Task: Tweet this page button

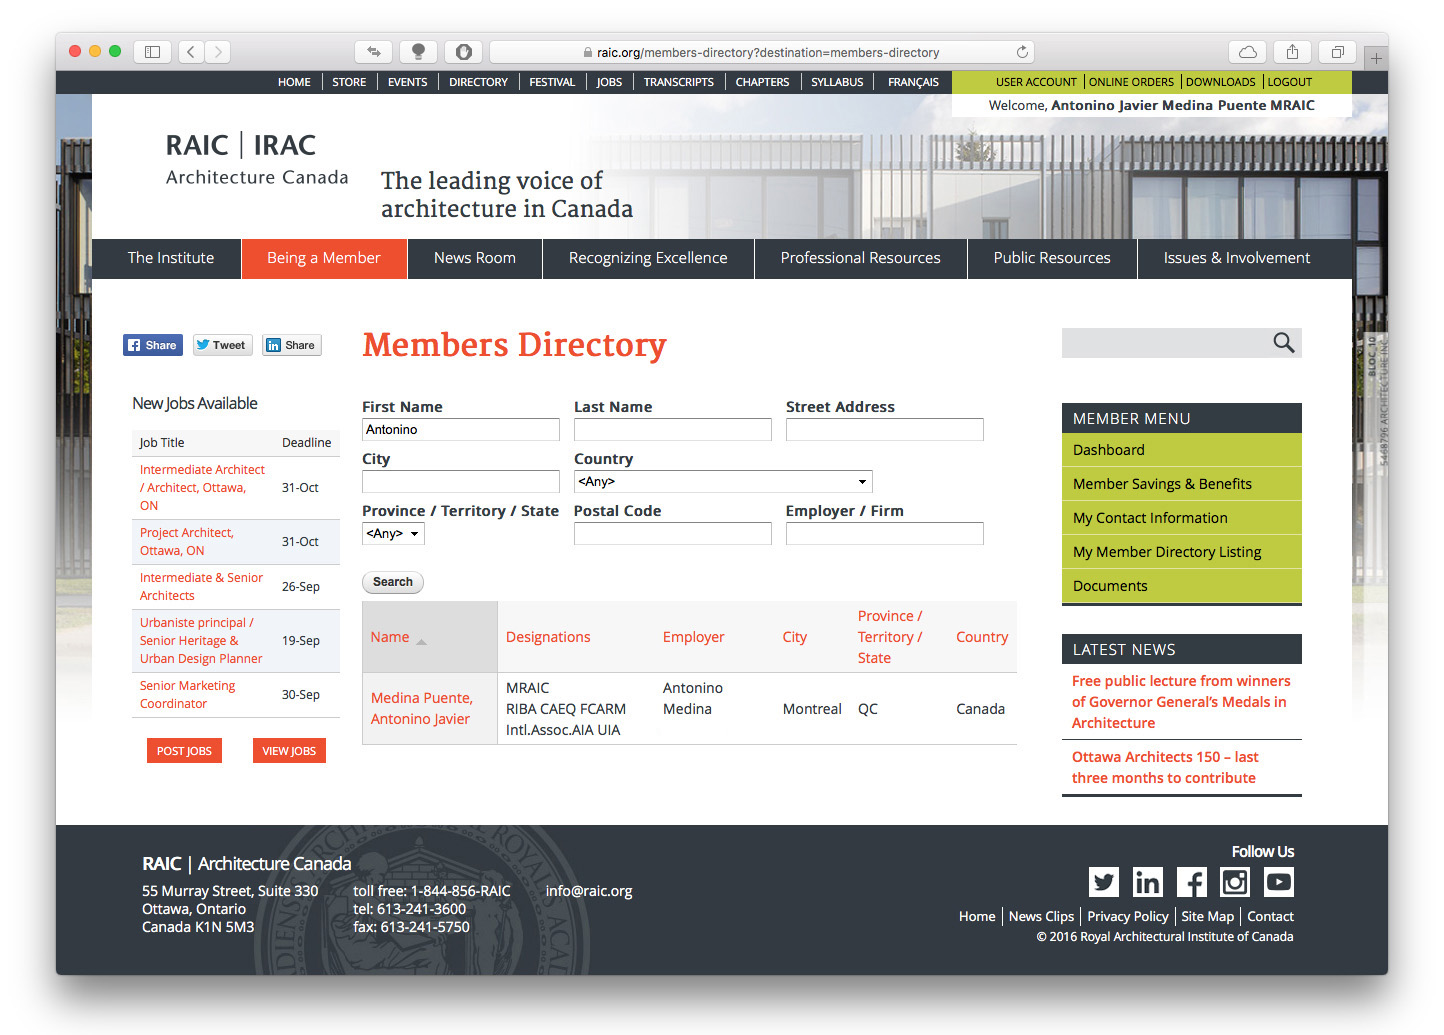Action: pos(223,345)
